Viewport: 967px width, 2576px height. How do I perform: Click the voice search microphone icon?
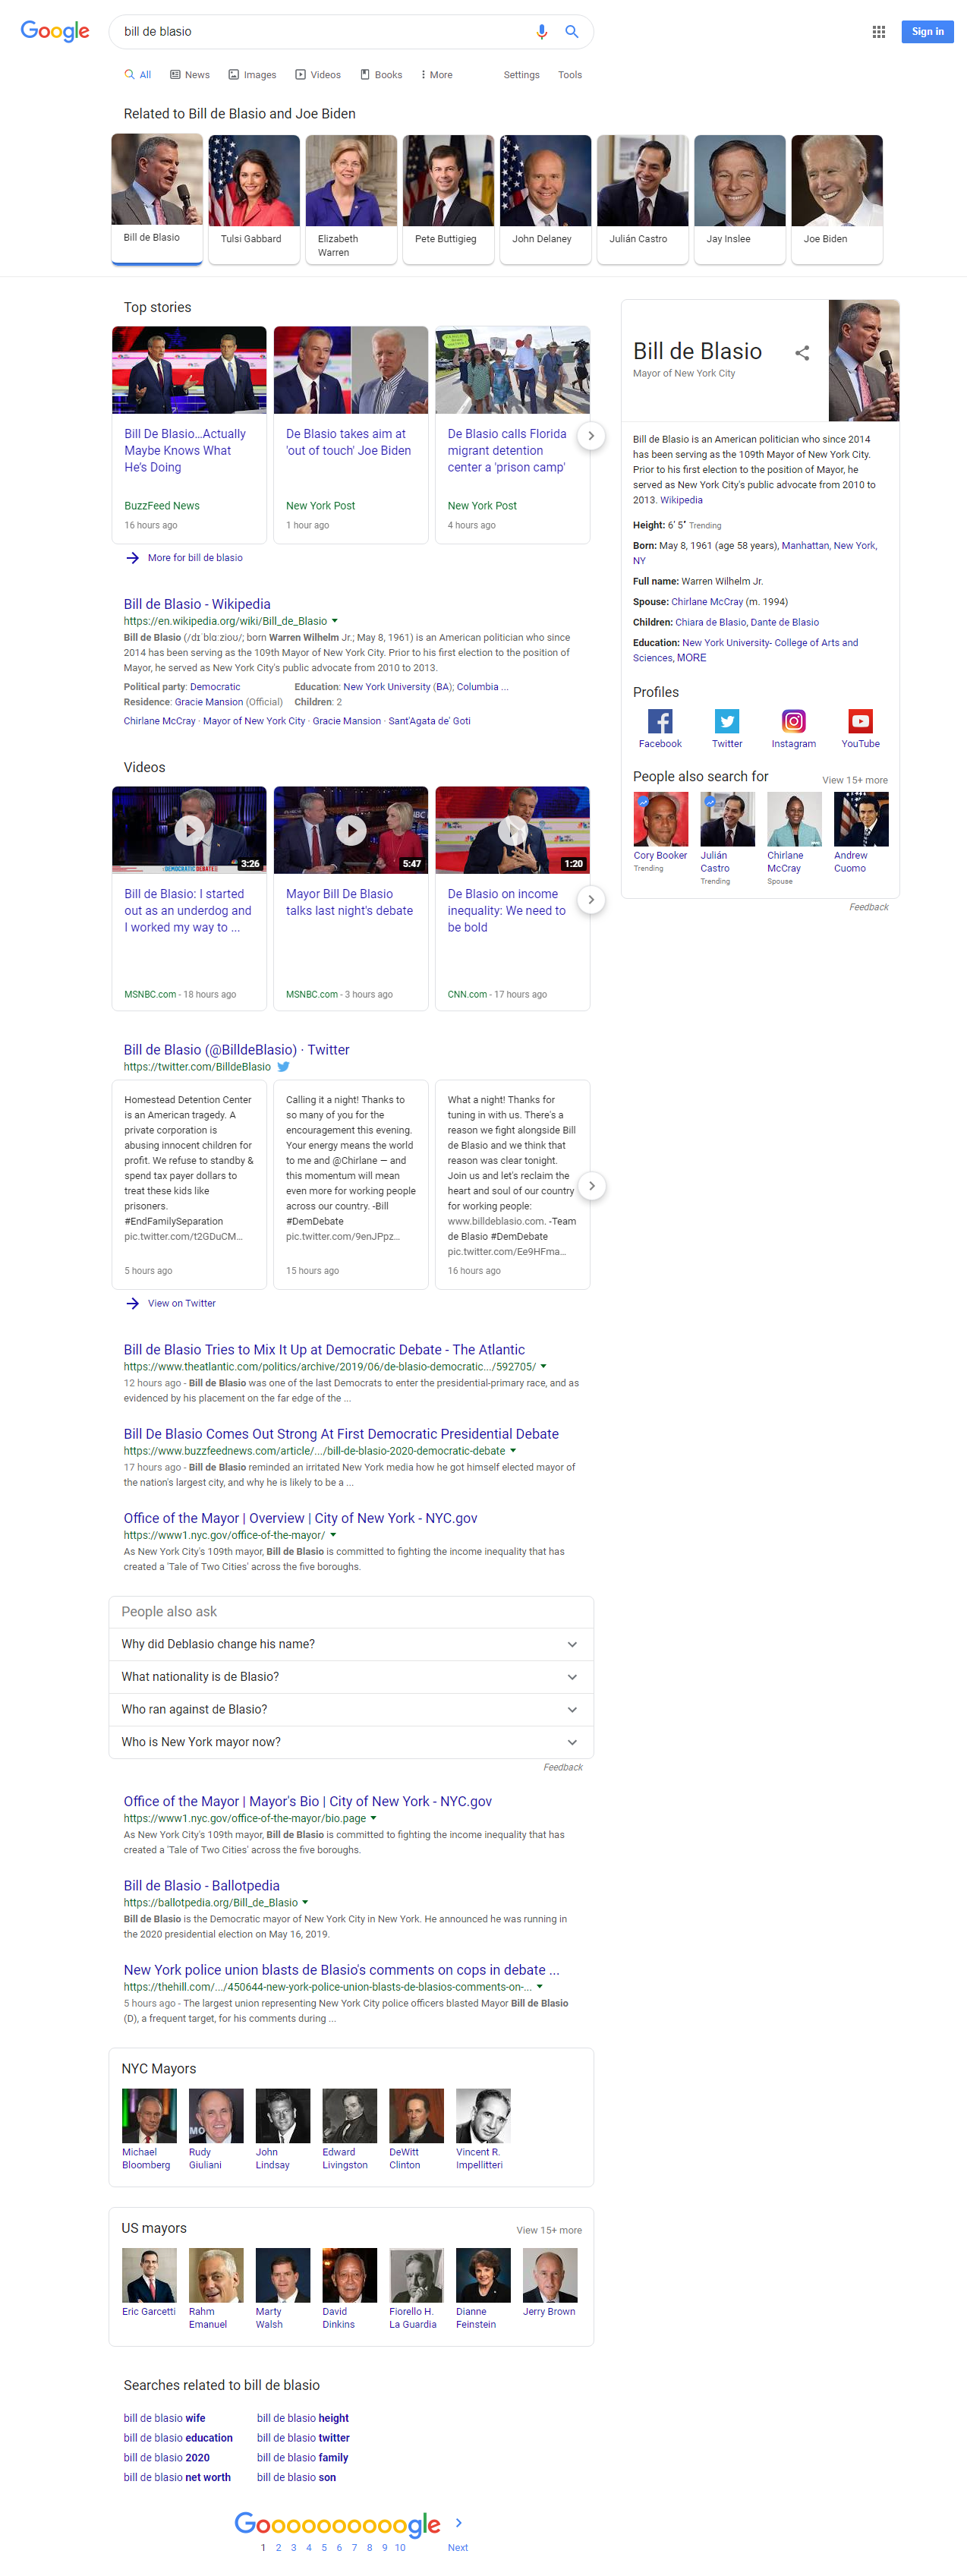(x=541, y=31)
